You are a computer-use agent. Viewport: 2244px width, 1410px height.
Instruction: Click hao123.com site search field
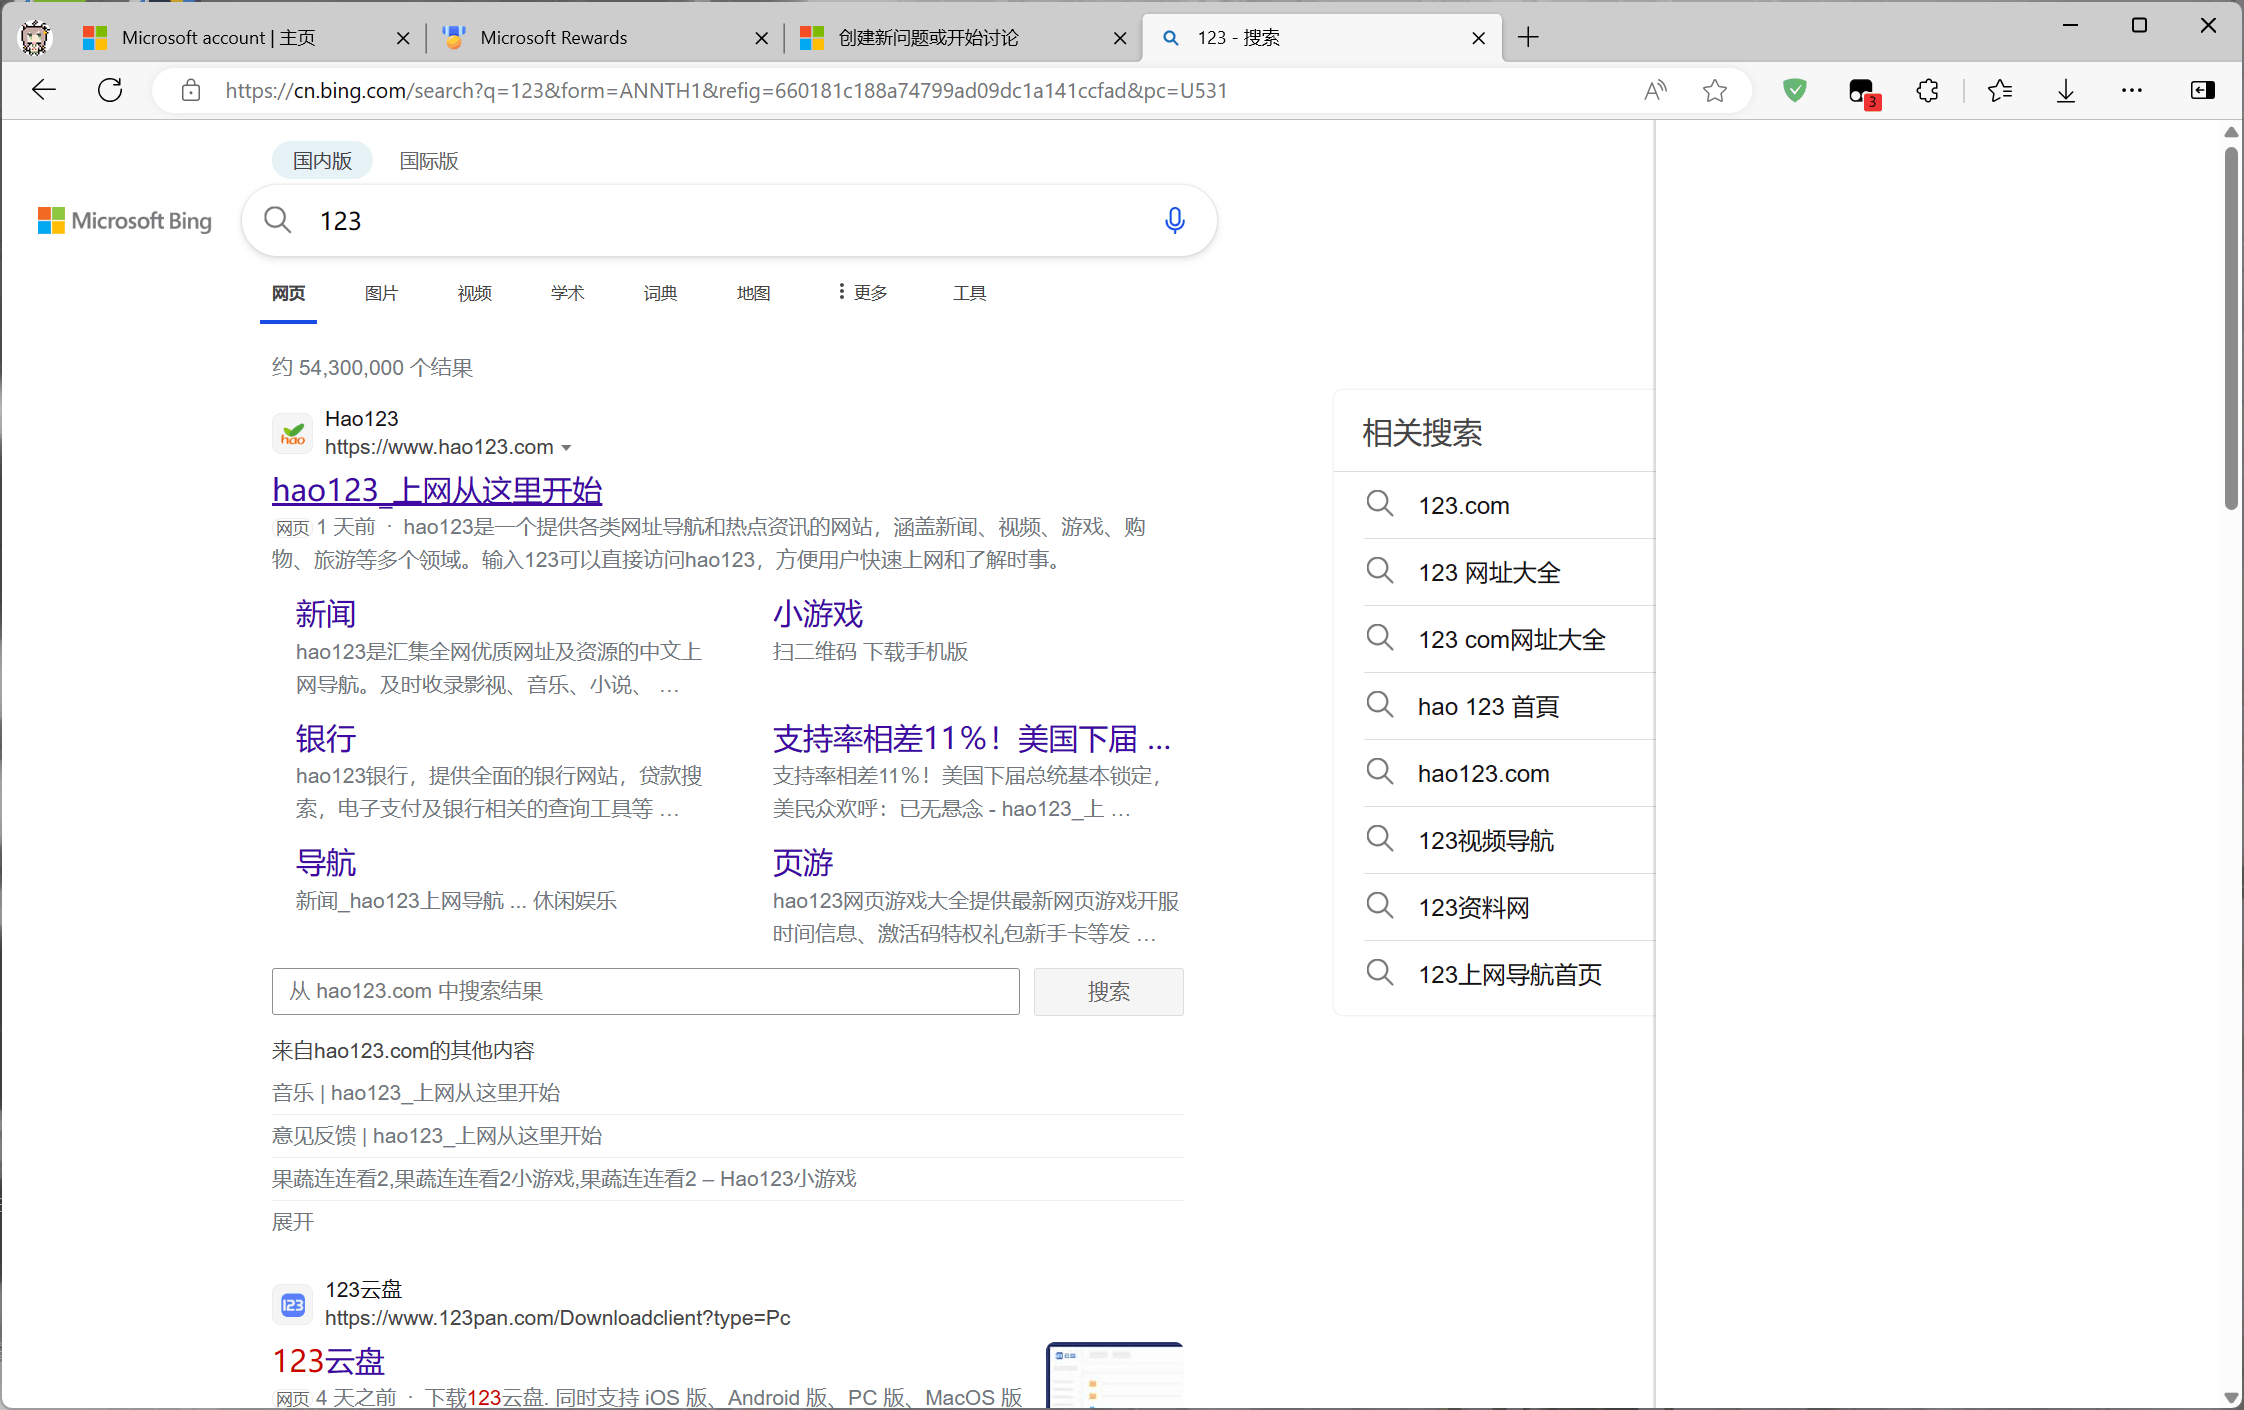(x=645, y=991)
